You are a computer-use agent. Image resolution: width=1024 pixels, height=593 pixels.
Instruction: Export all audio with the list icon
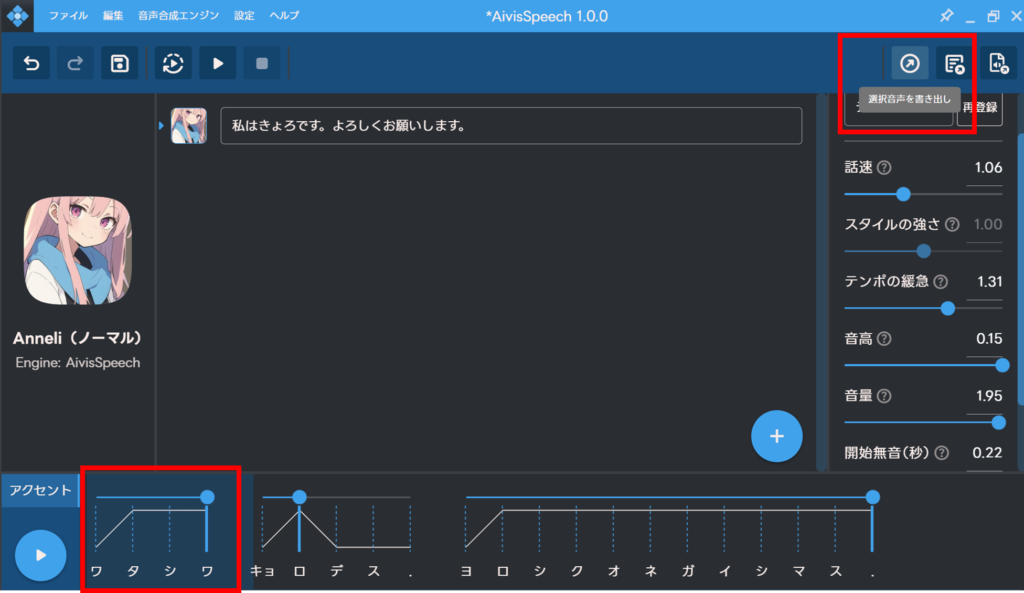pos(954,63)
